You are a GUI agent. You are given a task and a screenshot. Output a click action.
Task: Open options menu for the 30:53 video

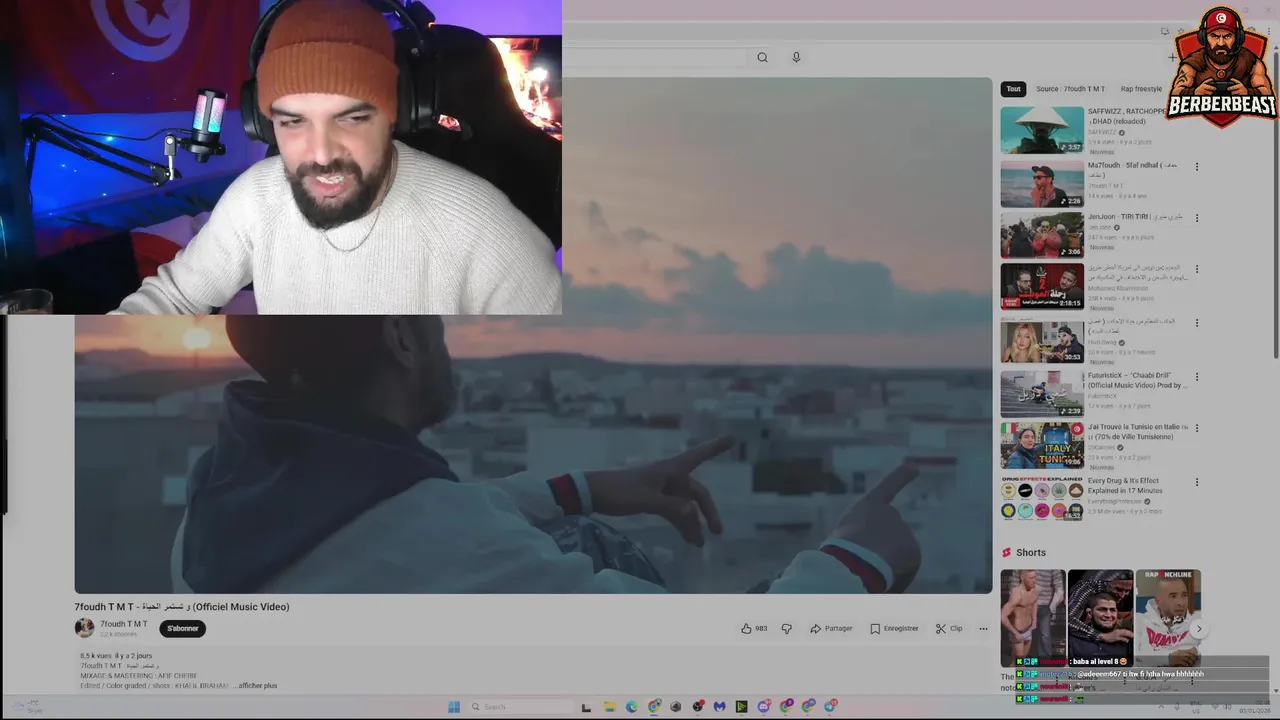[x=1196, y=323]
